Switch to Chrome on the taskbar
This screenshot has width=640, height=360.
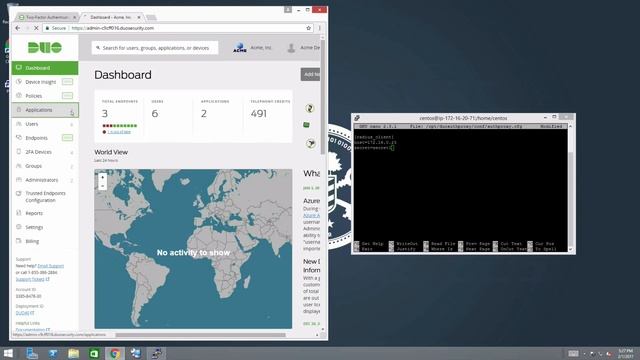click(115, 353)
